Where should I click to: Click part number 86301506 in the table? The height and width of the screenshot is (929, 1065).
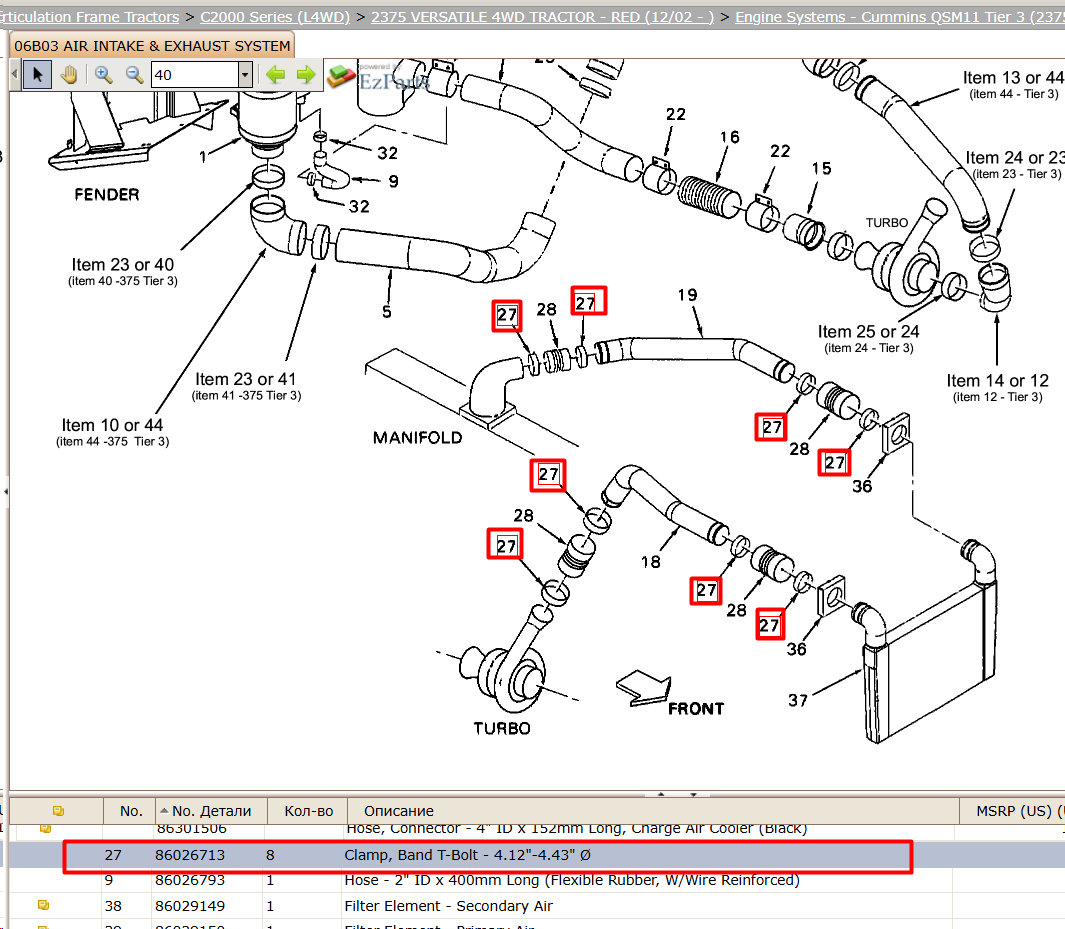192,829
